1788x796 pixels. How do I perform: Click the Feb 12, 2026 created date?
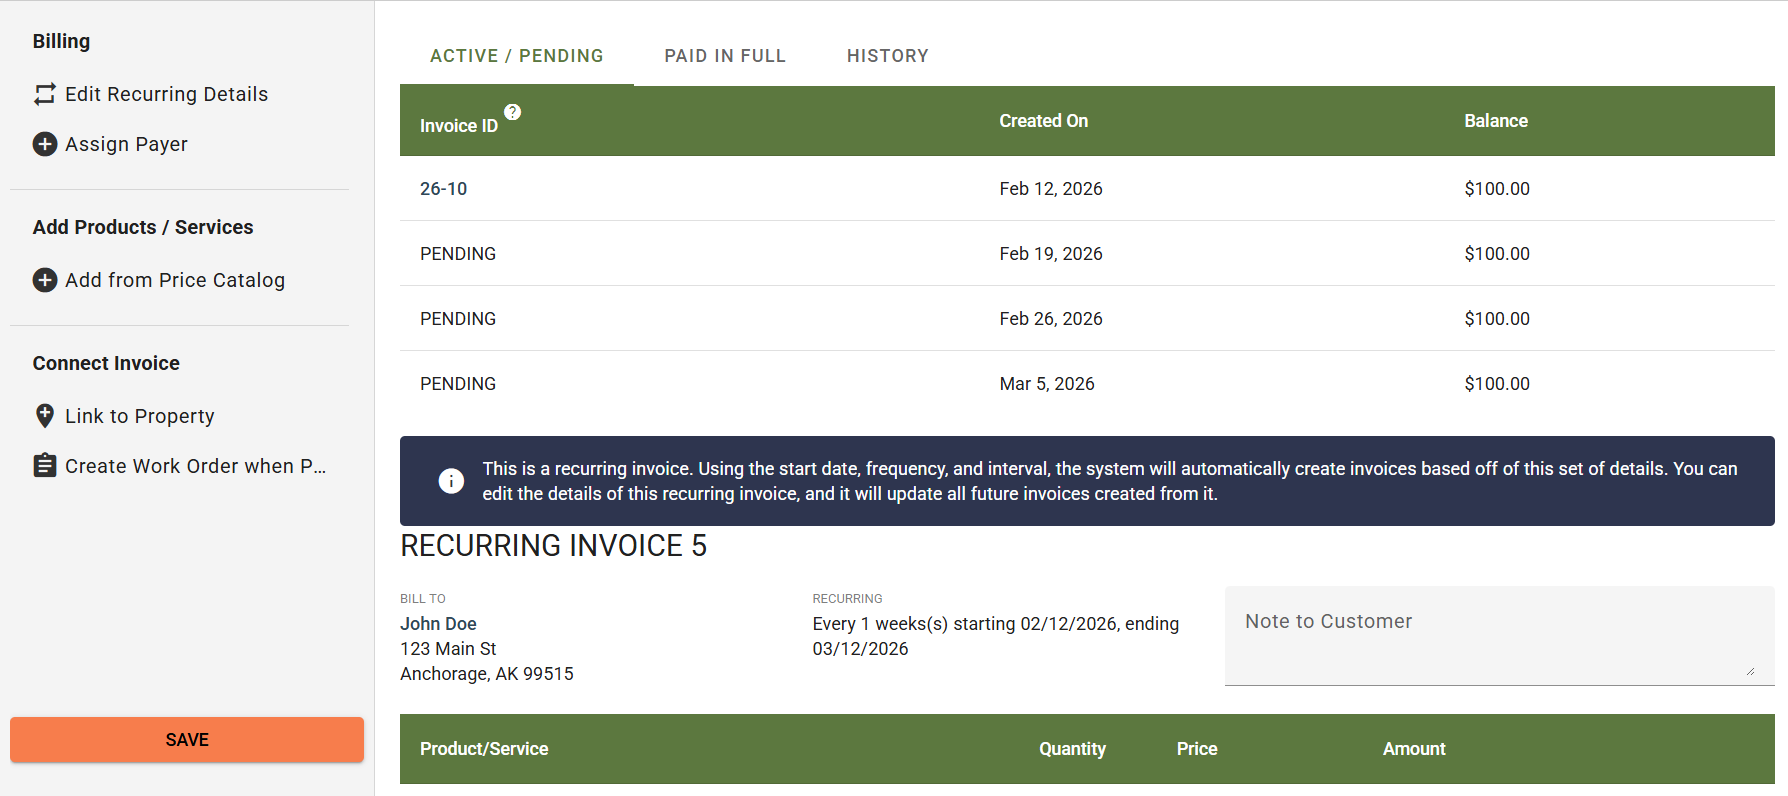pos(1051,189)
